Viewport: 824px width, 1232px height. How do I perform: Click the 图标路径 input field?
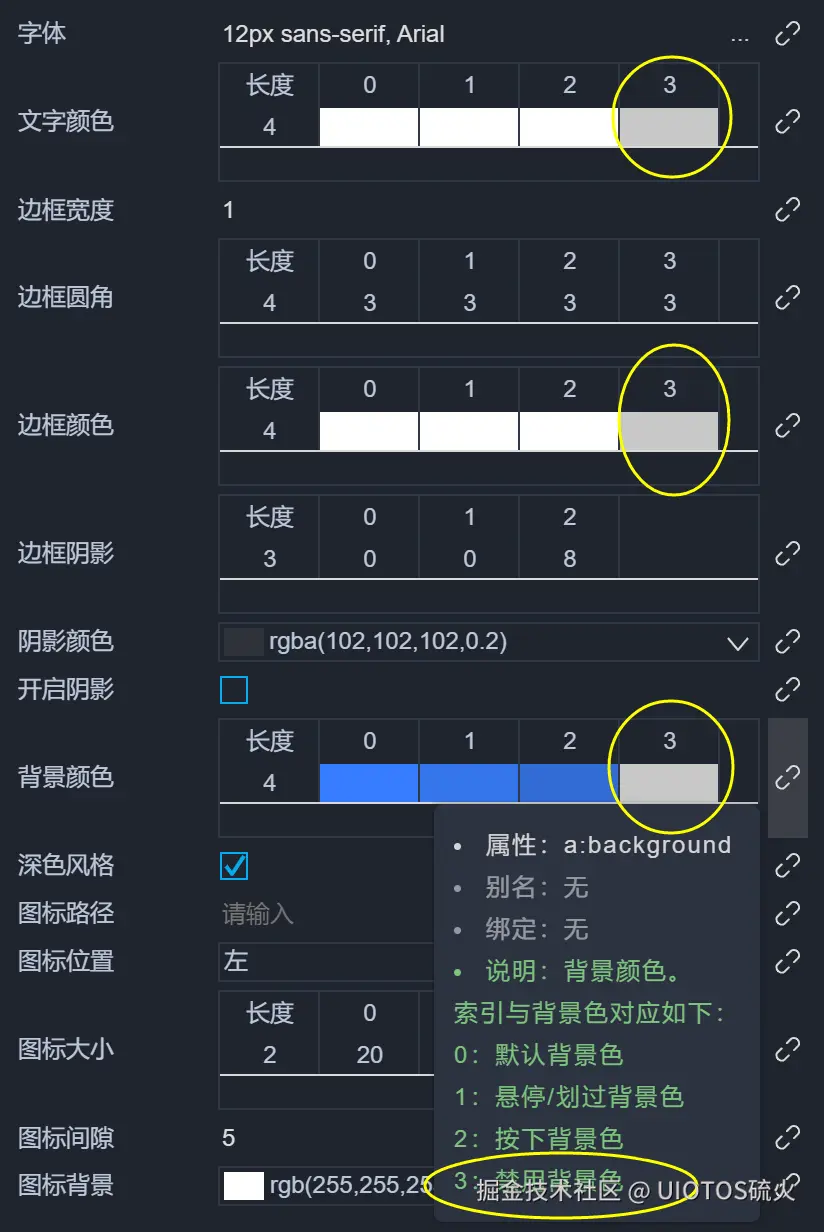coord(327,914)
